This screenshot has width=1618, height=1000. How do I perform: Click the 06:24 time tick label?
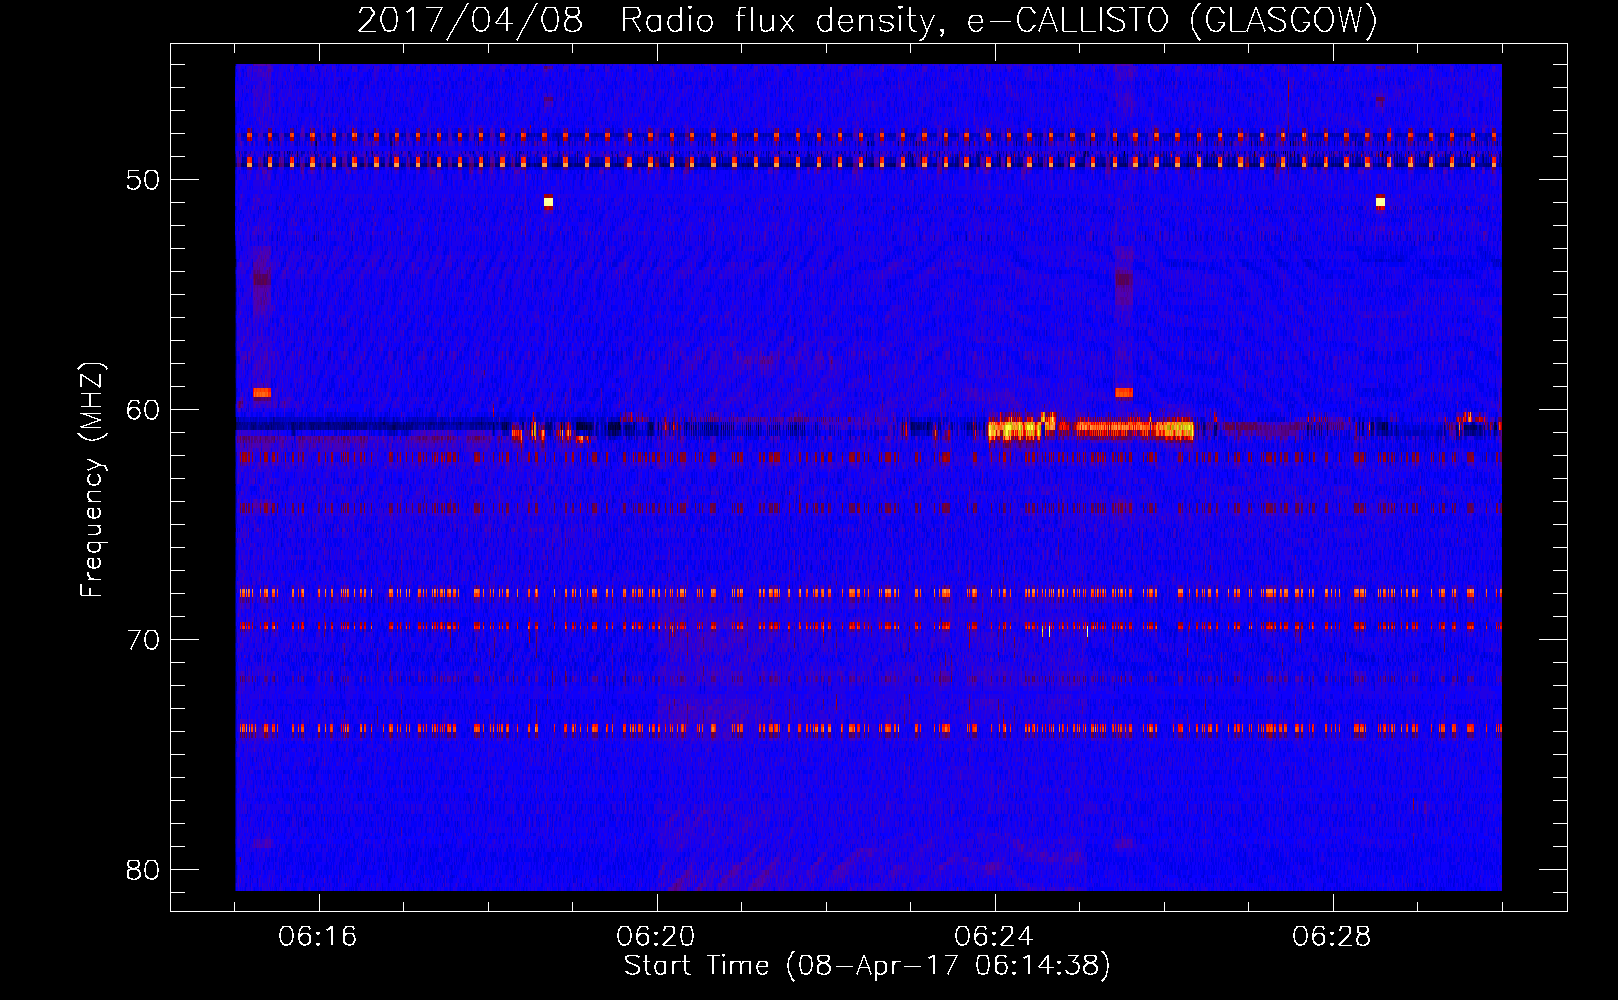(993, 937)
